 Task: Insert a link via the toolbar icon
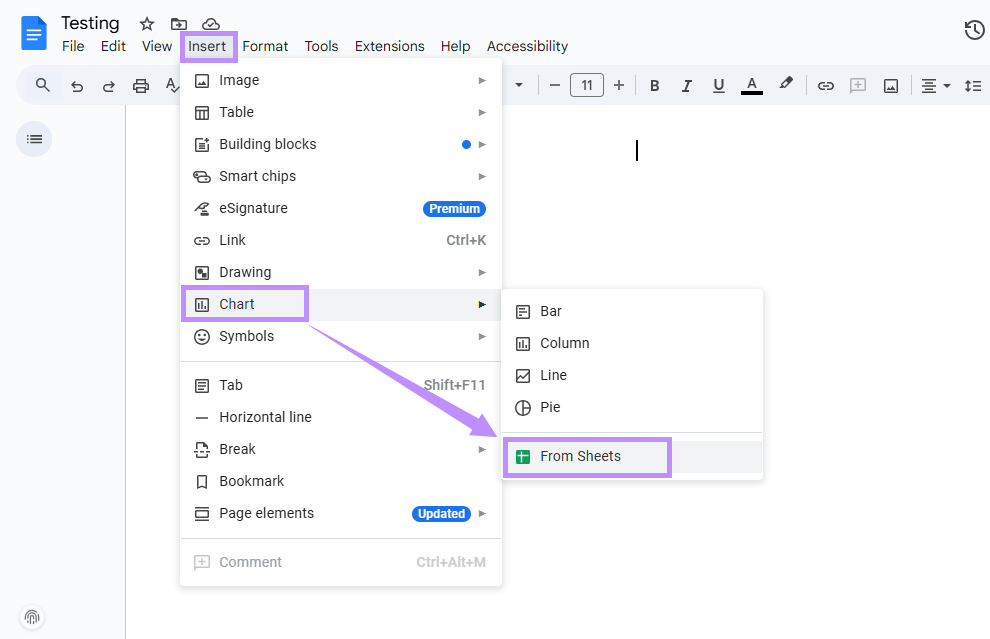[x=826, y=85]
